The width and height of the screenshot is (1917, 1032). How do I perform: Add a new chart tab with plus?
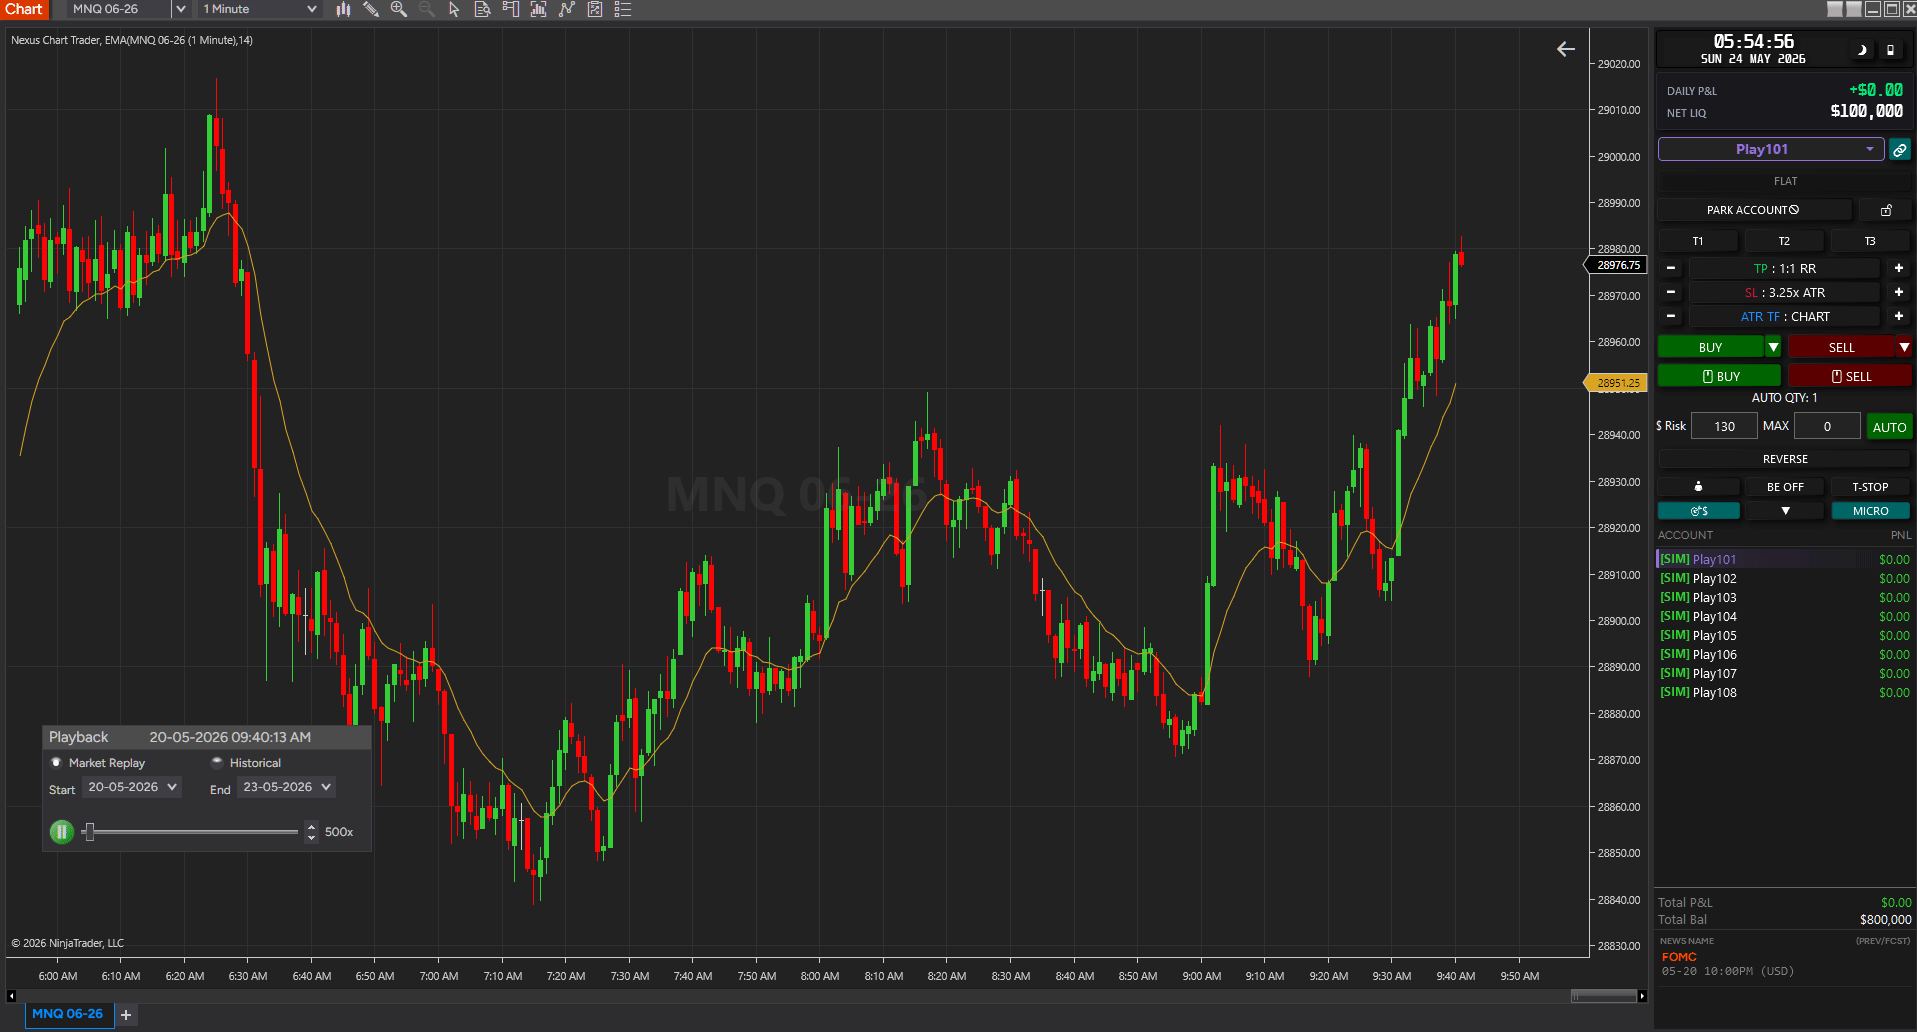[126, 1015]
